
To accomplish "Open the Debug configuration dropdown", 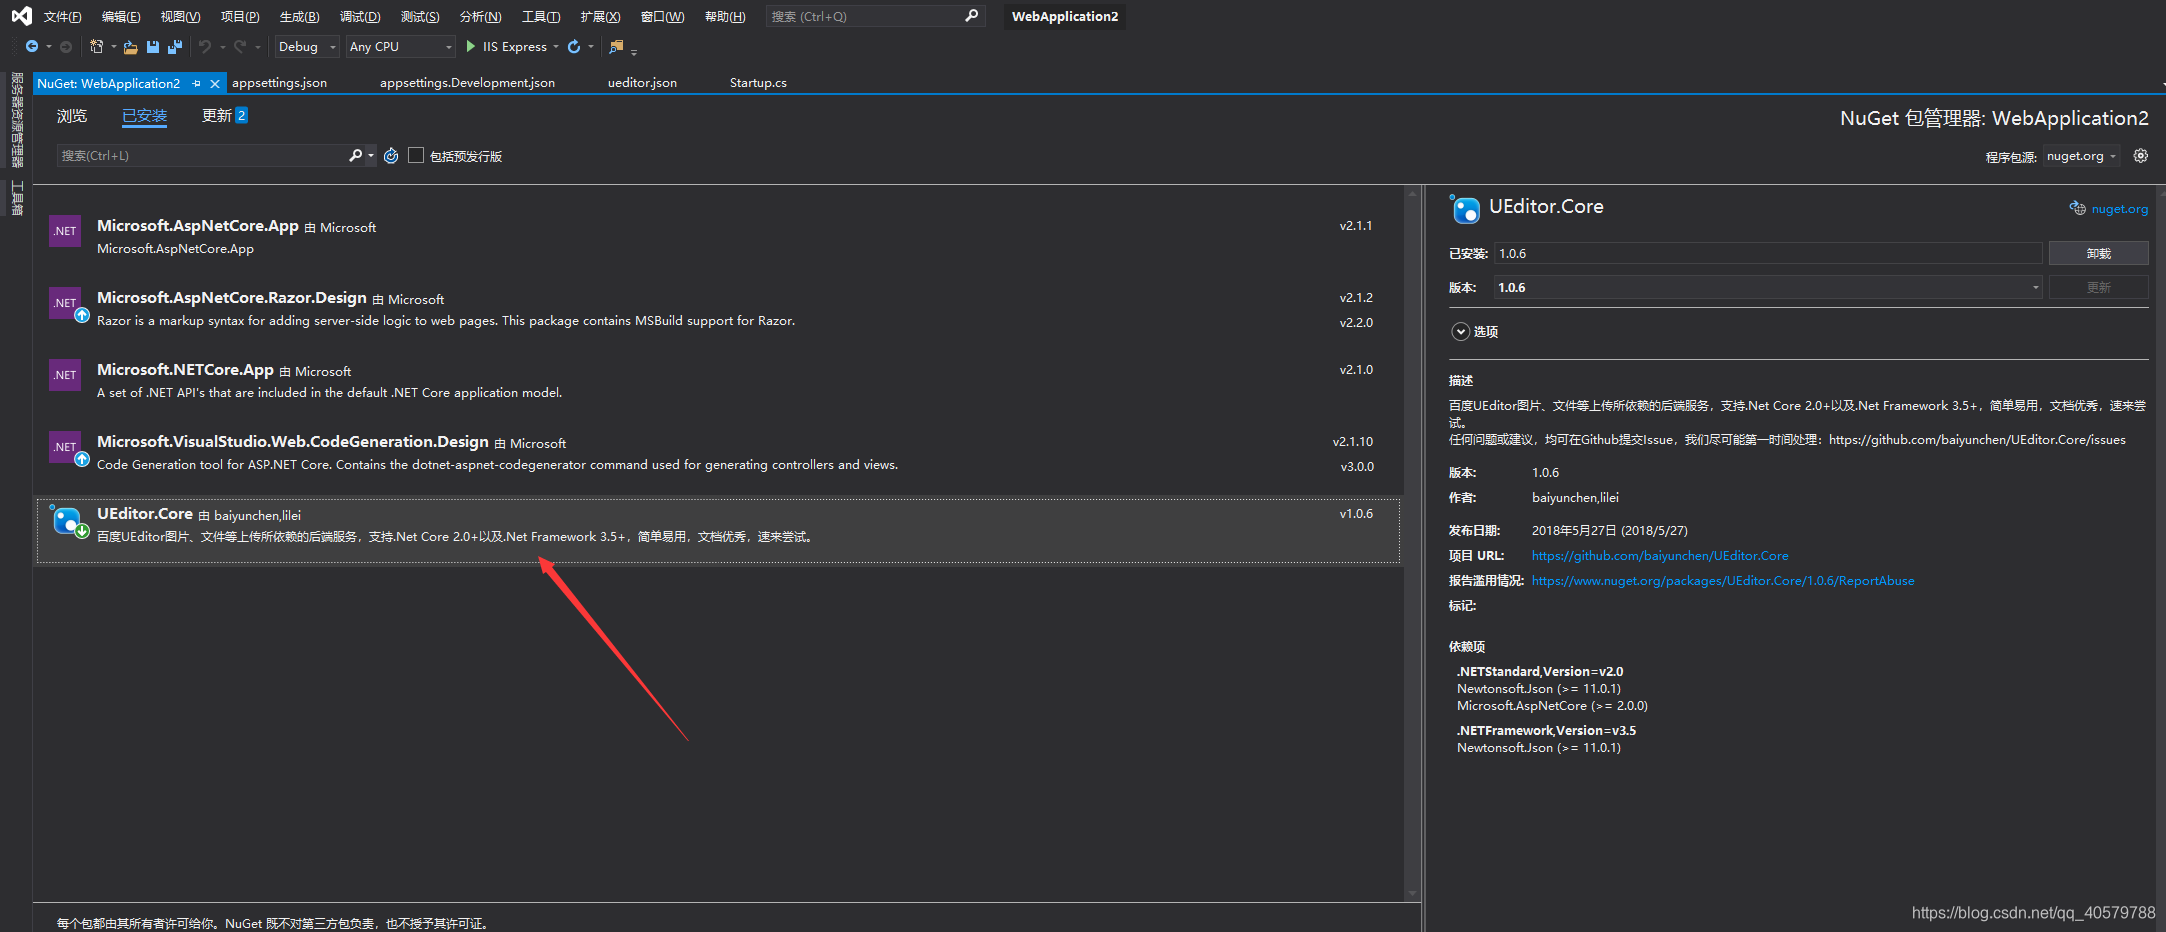I will pos(306,46).
